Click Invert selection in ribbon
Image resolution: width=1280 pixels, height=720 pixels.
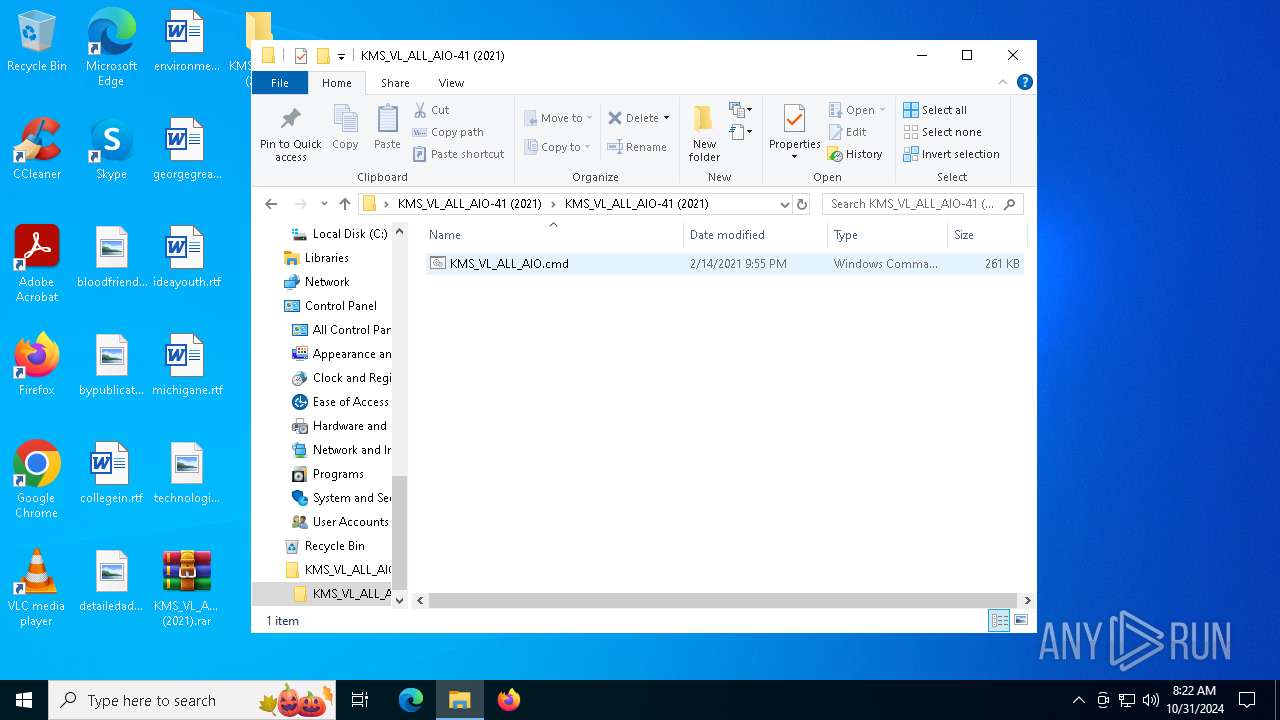pyautogui.click(x=951, y=154)
